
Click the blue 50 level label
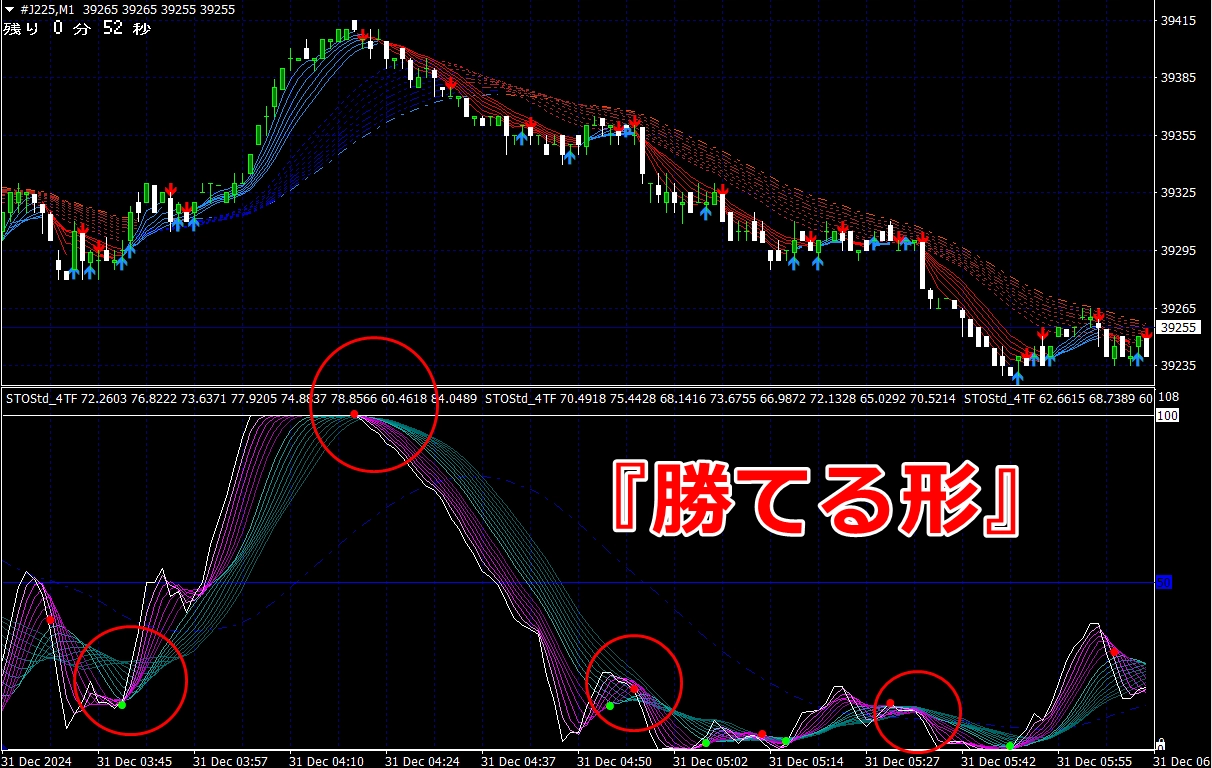point(1163,582)
